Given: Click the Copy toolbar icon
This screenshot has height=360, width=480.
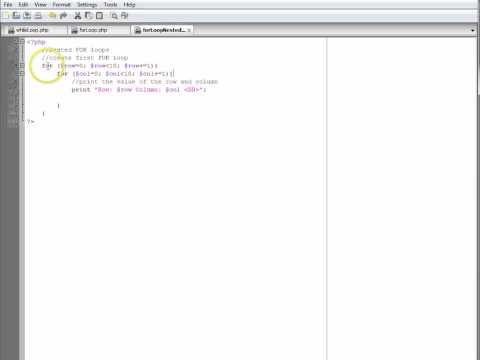Looking at the screenshot, I should (88, 16).
